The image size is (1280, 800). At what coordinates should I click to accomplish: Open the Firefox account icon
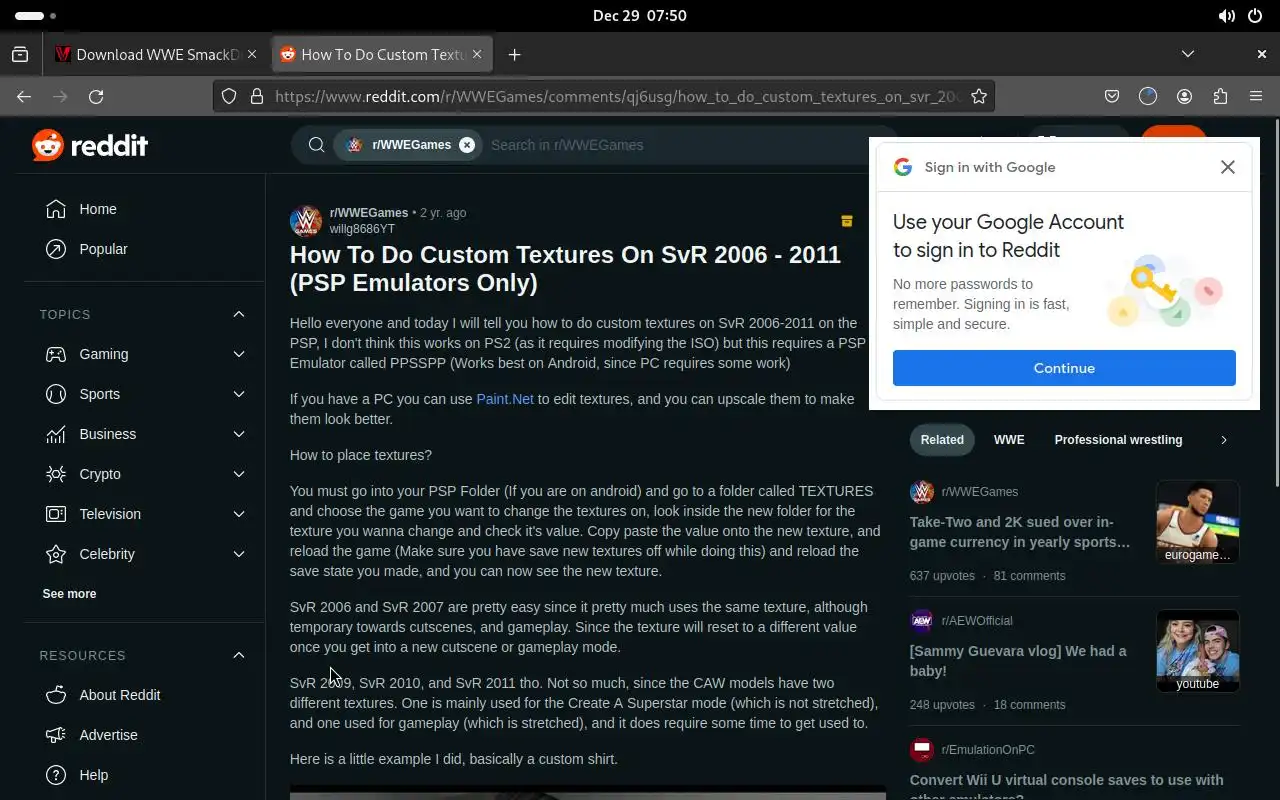[x=1184, y=96]
